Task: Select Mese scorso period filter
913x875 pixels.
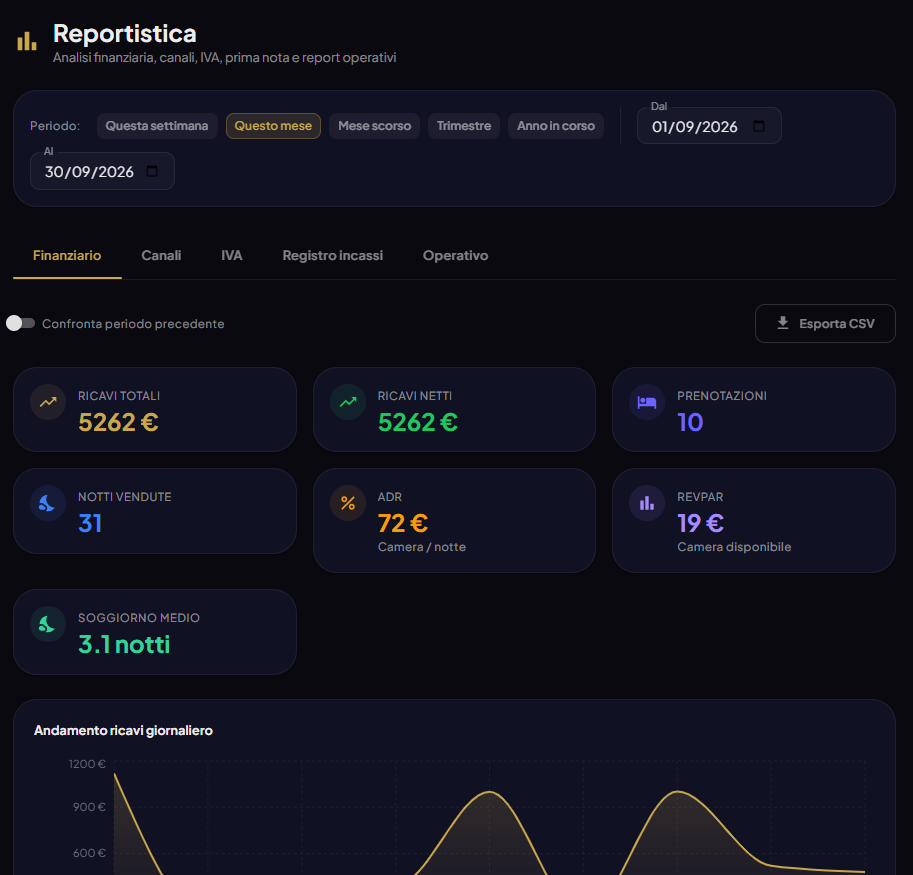Action: click(x=374, y=126)
